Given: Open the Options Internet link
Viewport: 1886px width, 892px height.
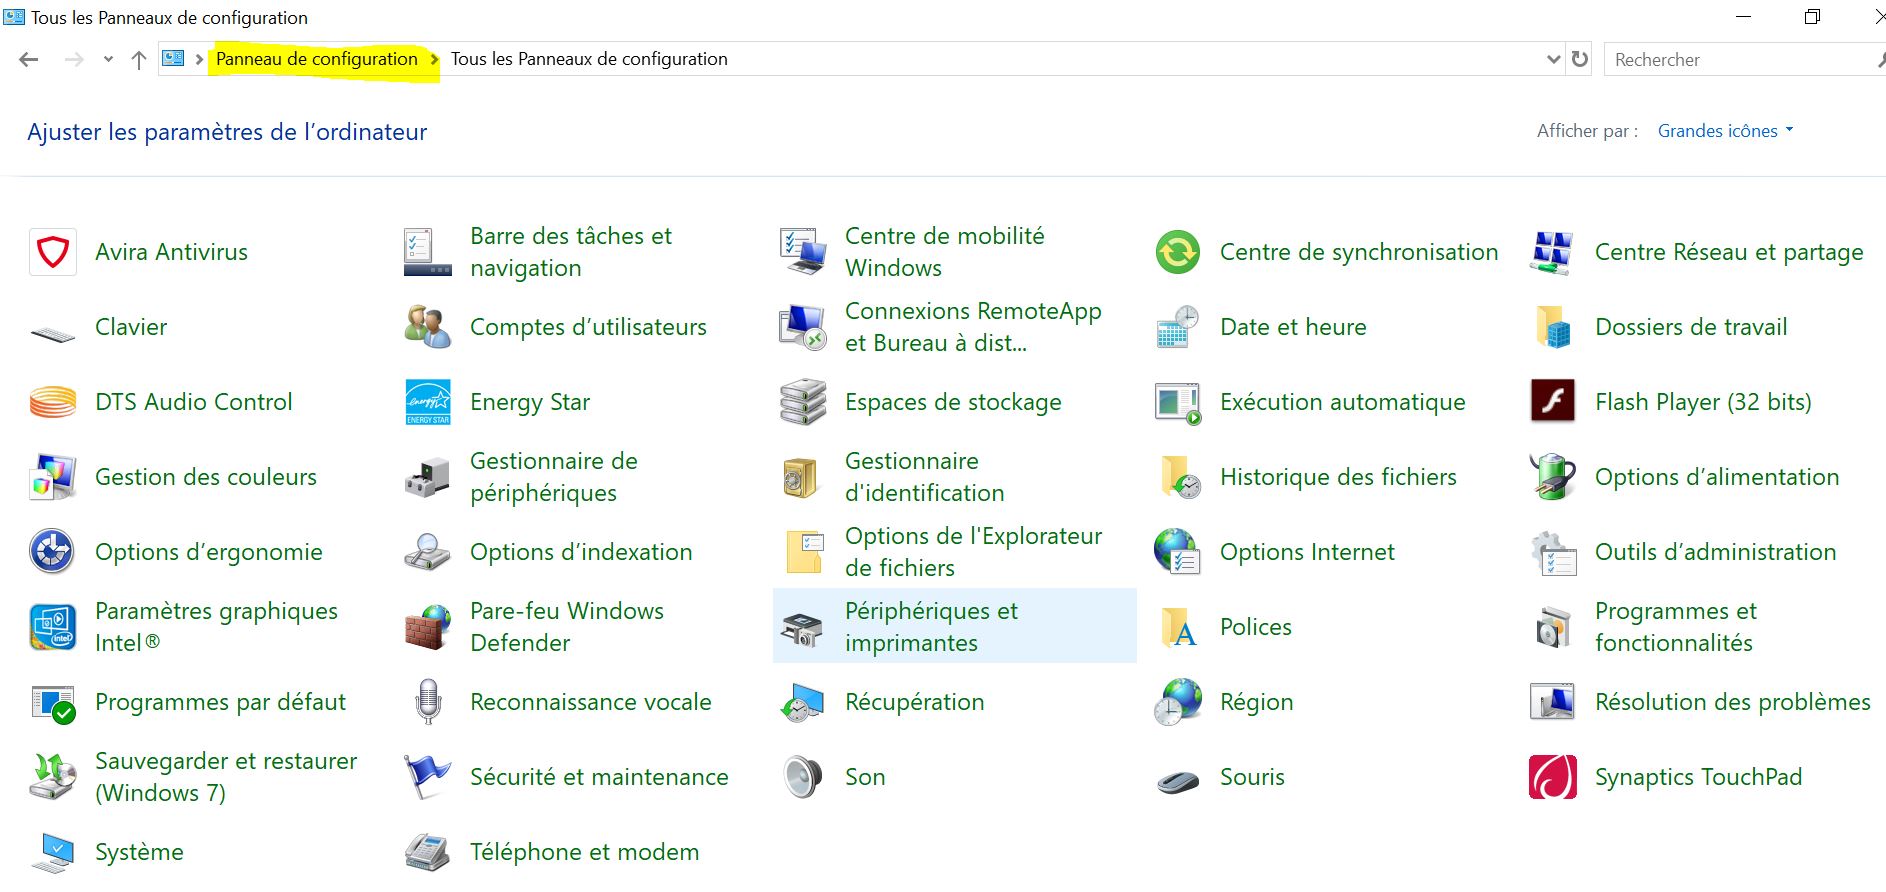Looking at the screenshot, I should (x=1307, y=552).
